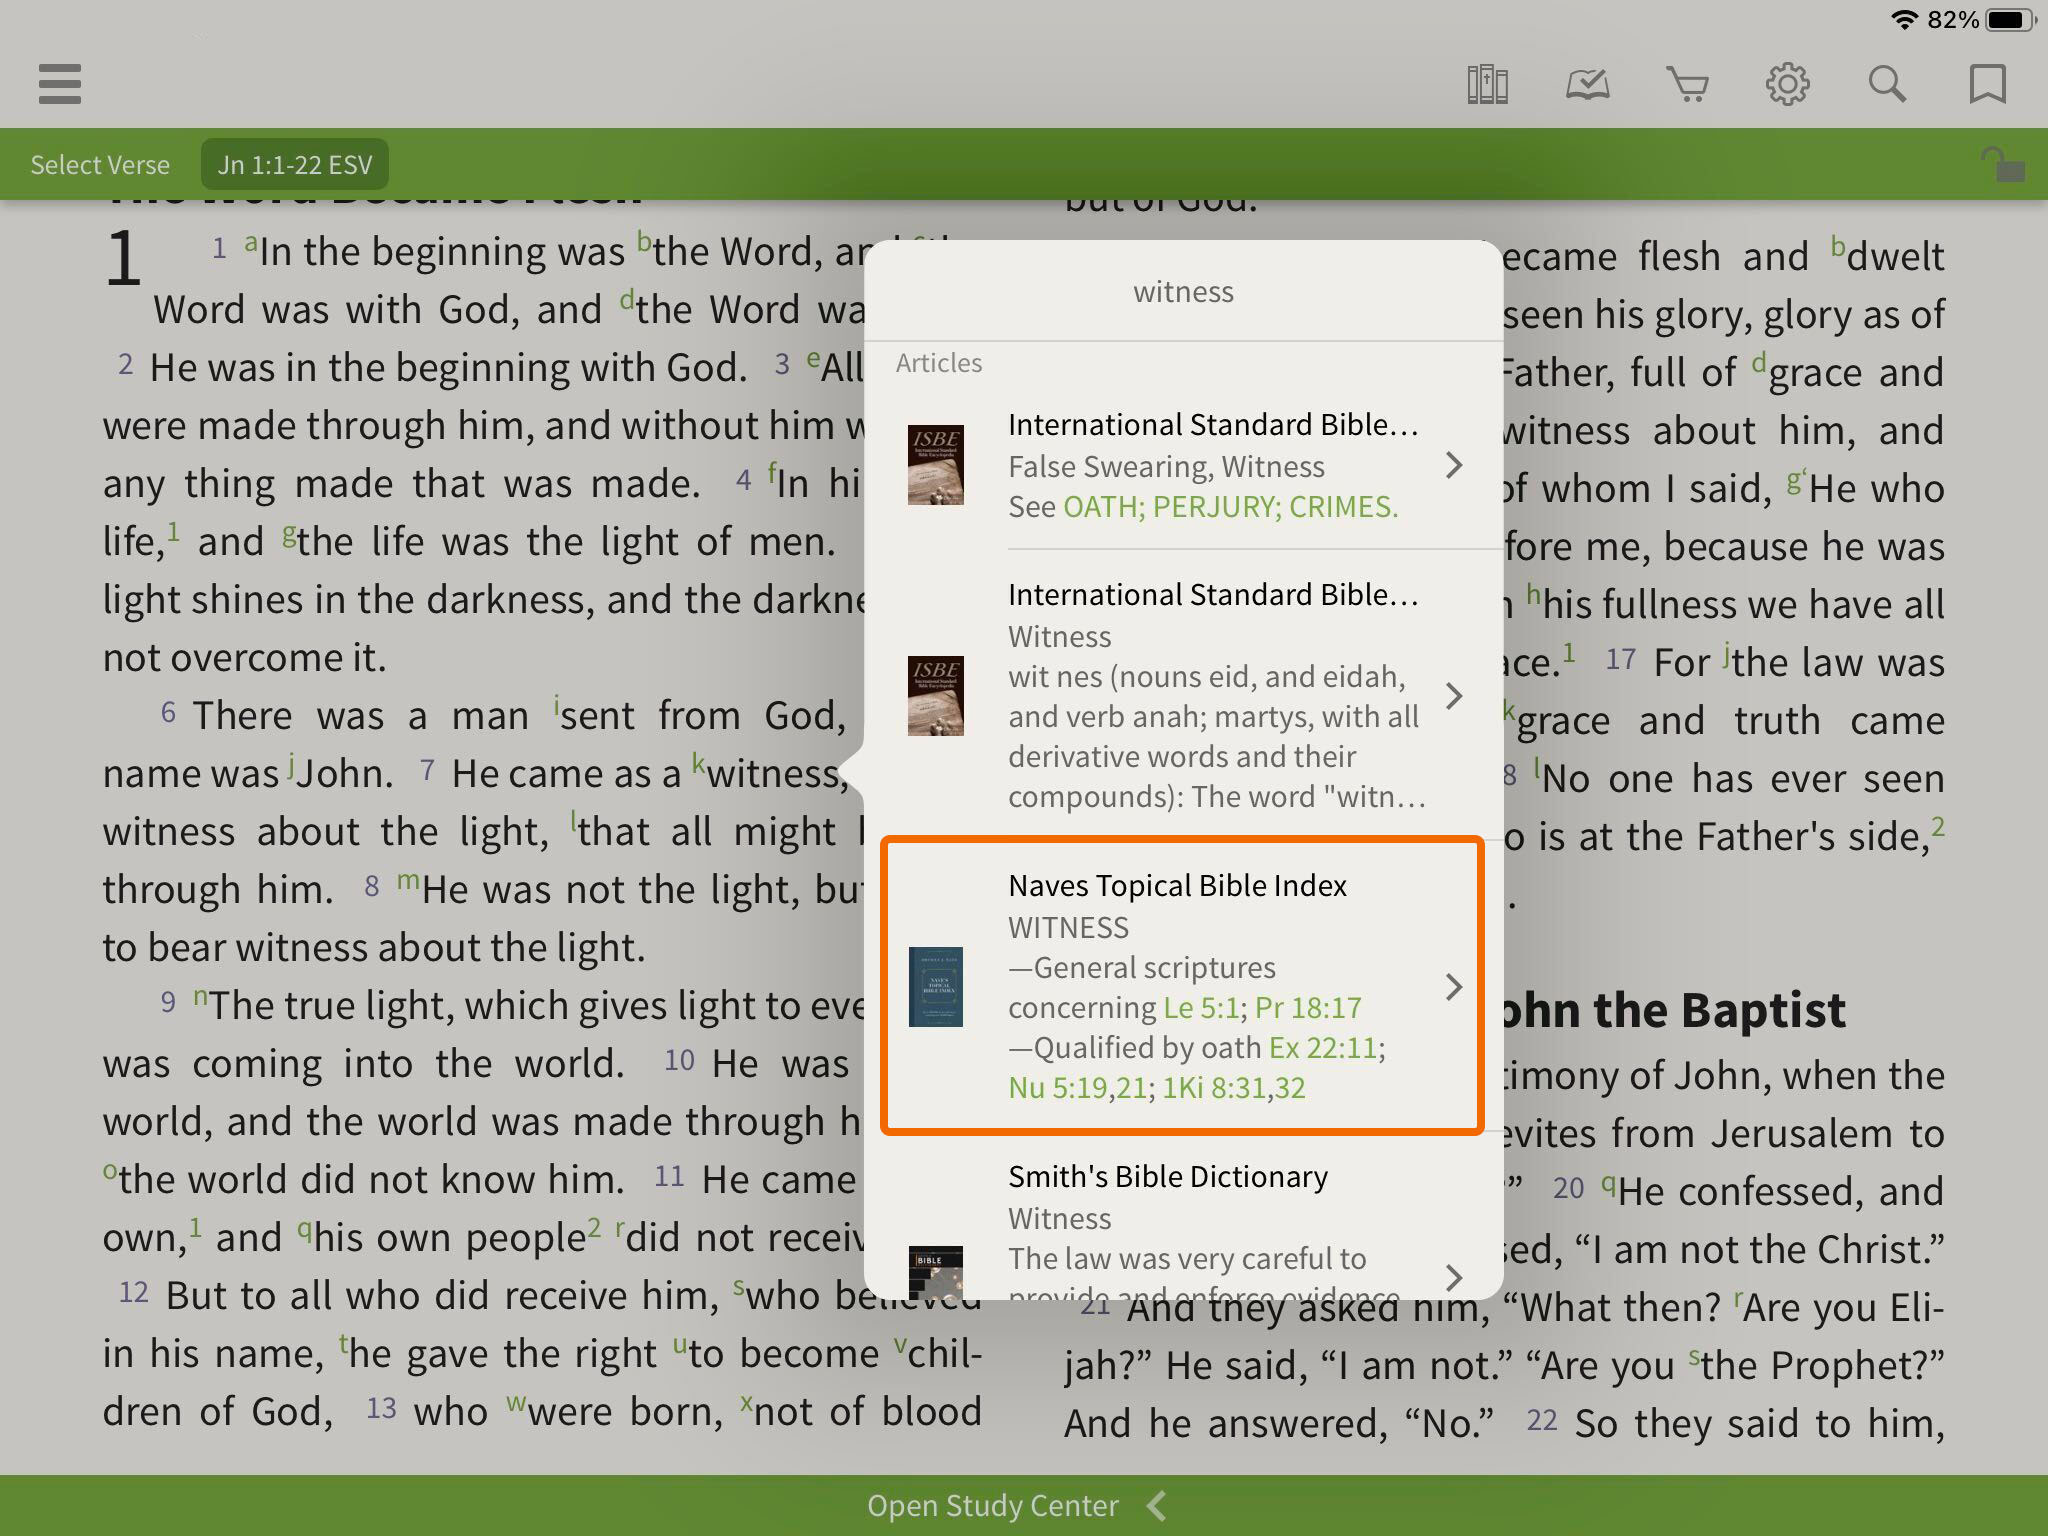Open Naves Topical Bible Index chevron
This screenshot has height=1536, width=2048.
tap(1454, 987)
